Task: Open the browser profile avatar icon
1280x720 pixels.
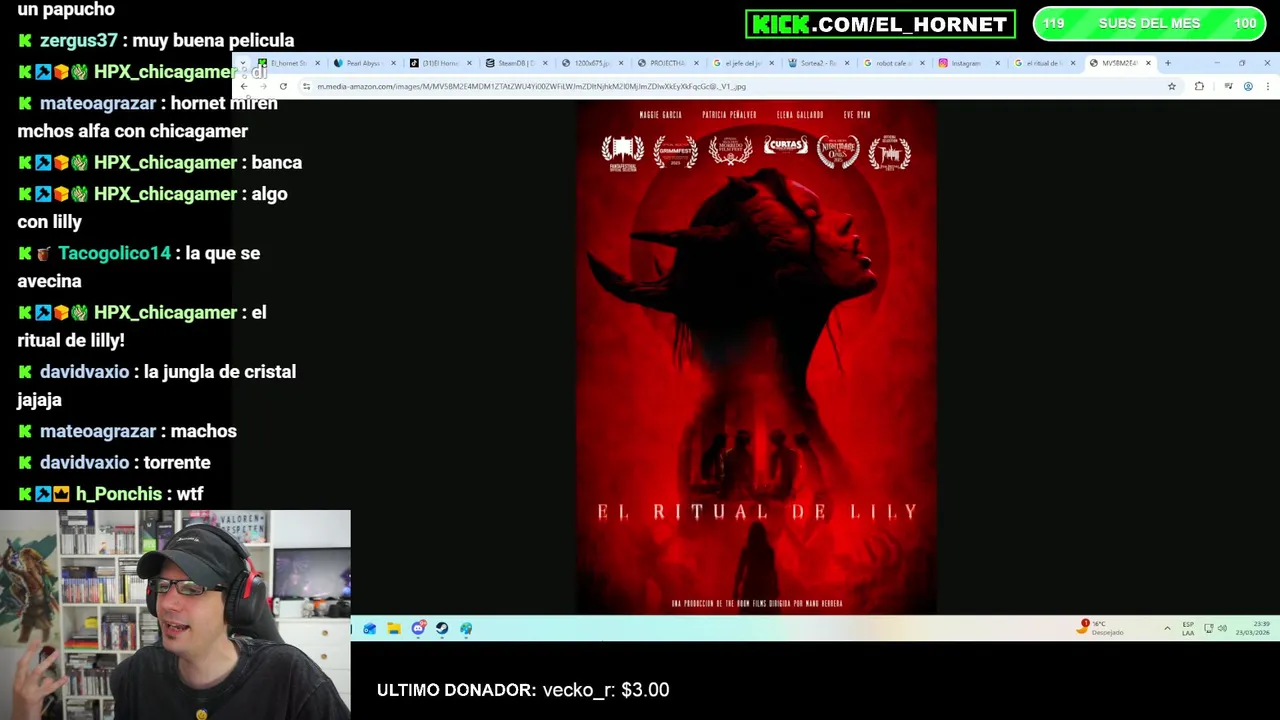Action: coord(1248,87)
